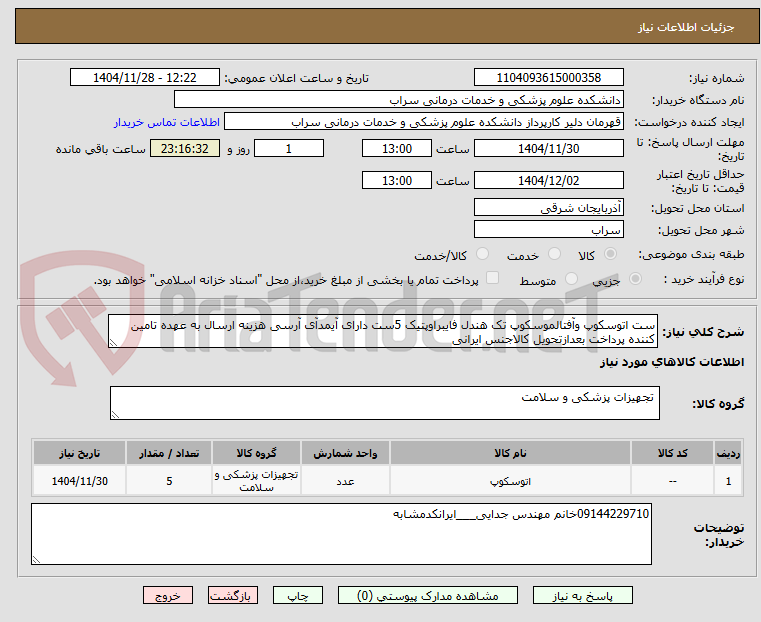The height and width of the screenshot is (622, 761).
Task: Click the نام کالا column header
Action: click(x=510, y=453)
